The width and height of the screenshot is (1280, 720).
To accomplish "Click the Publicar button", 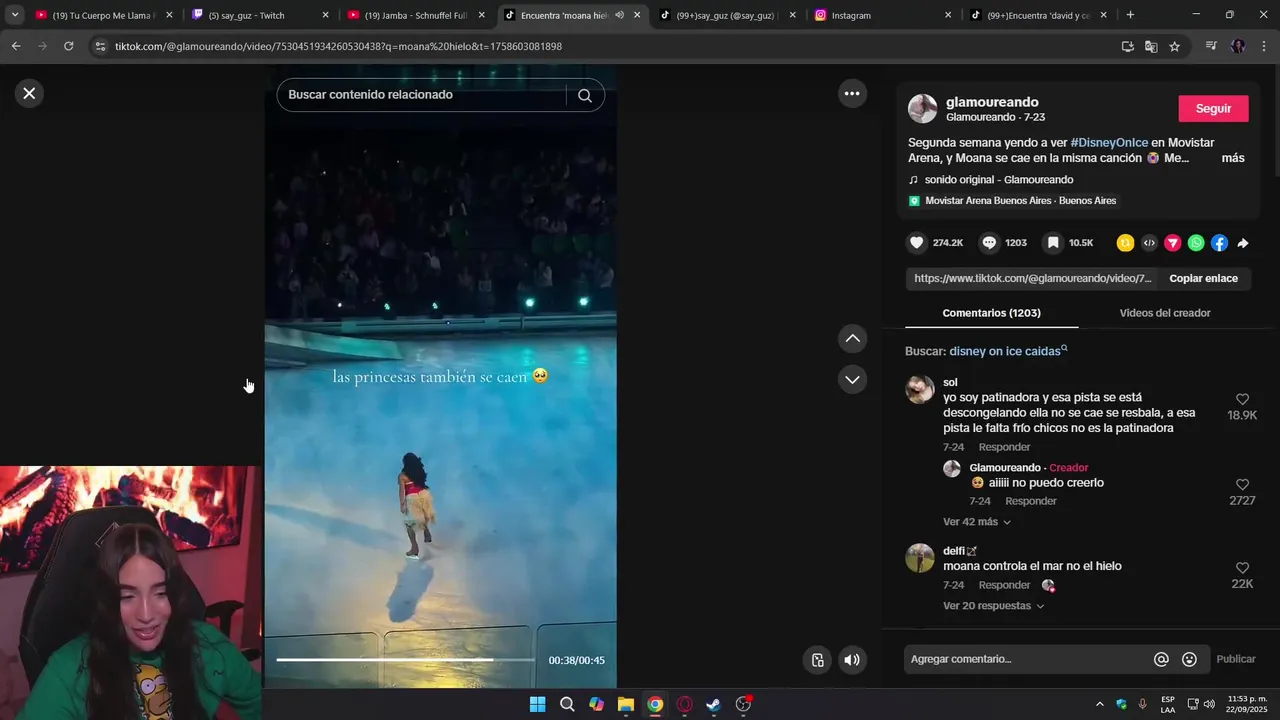I will coord(1236,659).
